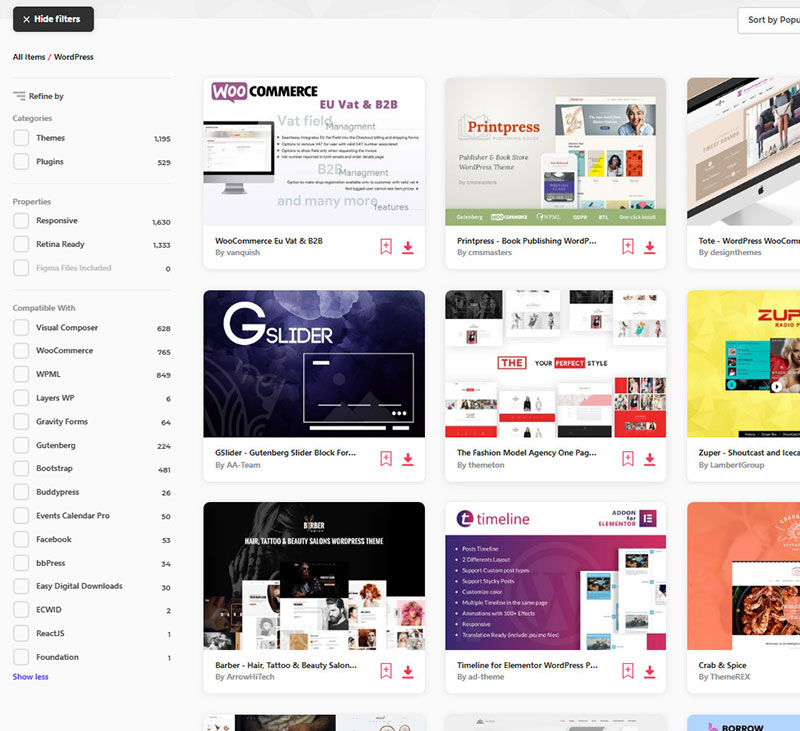Click the Refine by filter icon
The image size is (800, 731).
point(19,96)
